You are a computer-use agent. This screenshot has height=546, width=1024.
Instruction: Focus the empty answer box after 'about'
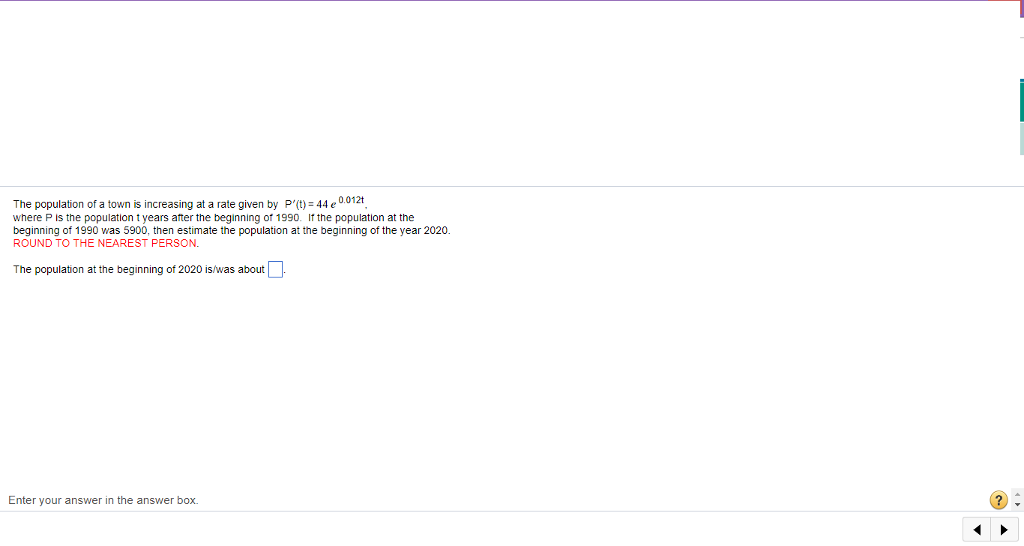point(276,269)
